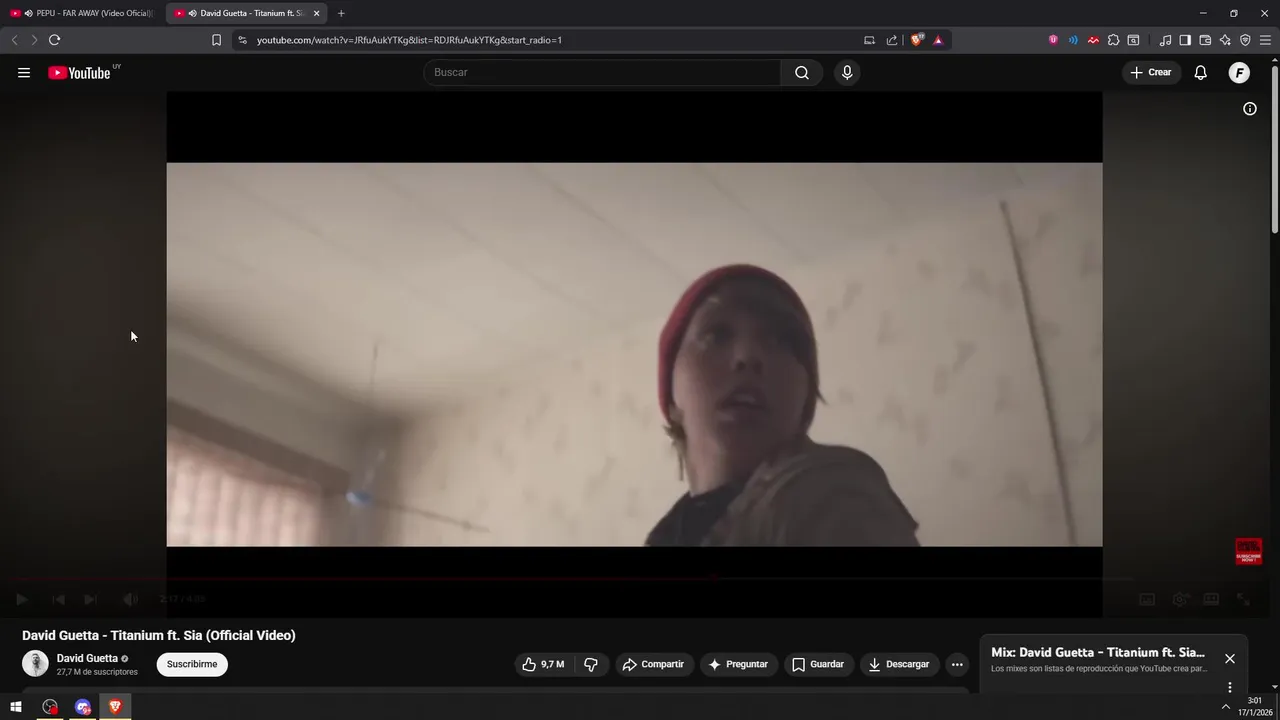Screen dimensions: 1280x720
Task: Start voice search with the microphone
Action: click(x=847, y=72)
